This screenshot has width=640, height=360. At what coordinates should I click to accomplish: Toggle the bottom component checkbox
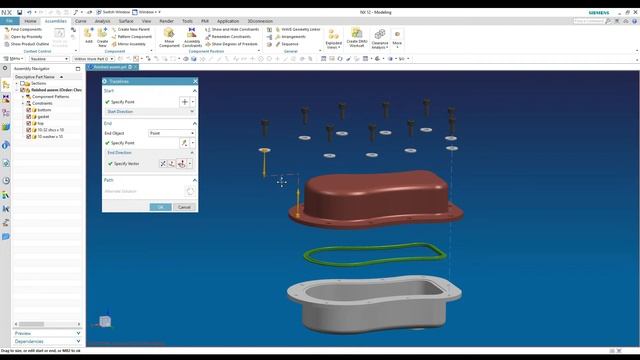(29, 110)
